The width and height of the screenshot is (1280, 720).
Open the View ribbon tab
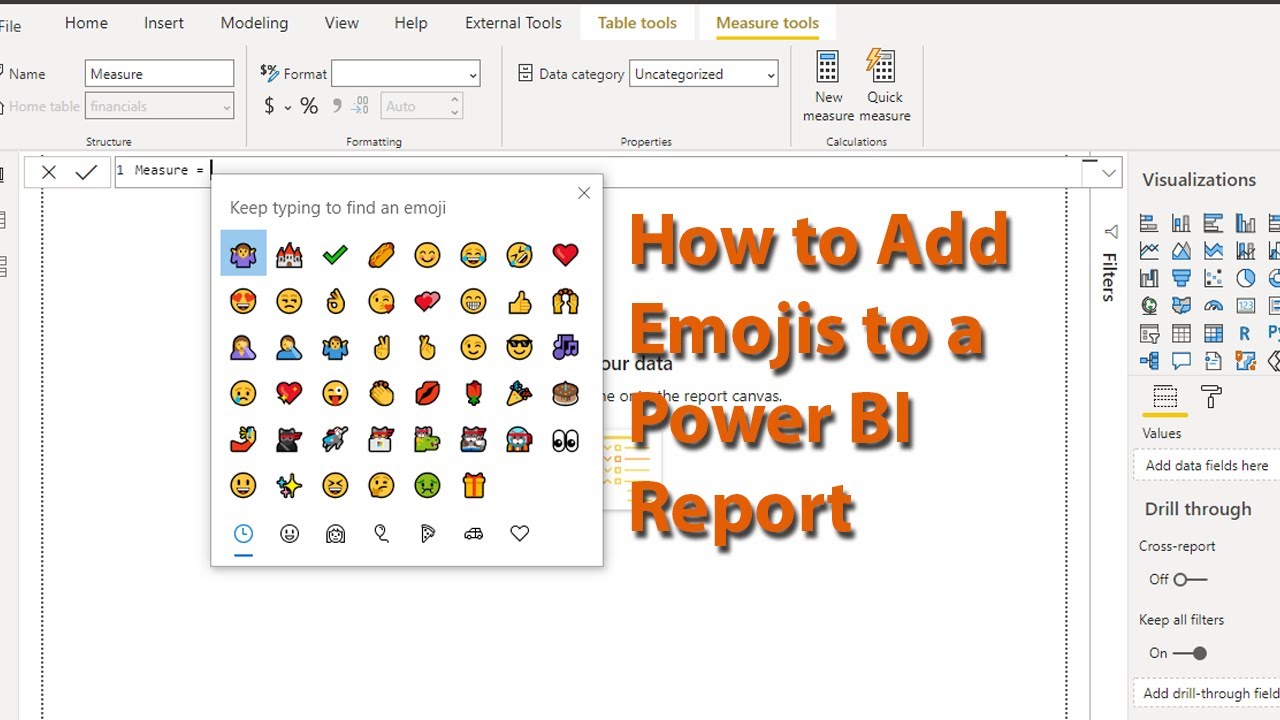(342, 23)
